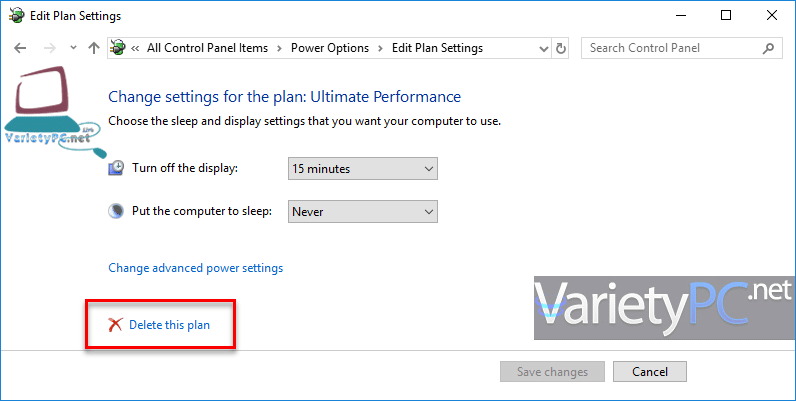Click the Cancel button
Viewport: 796px width, 401px height.
point(650,372)
